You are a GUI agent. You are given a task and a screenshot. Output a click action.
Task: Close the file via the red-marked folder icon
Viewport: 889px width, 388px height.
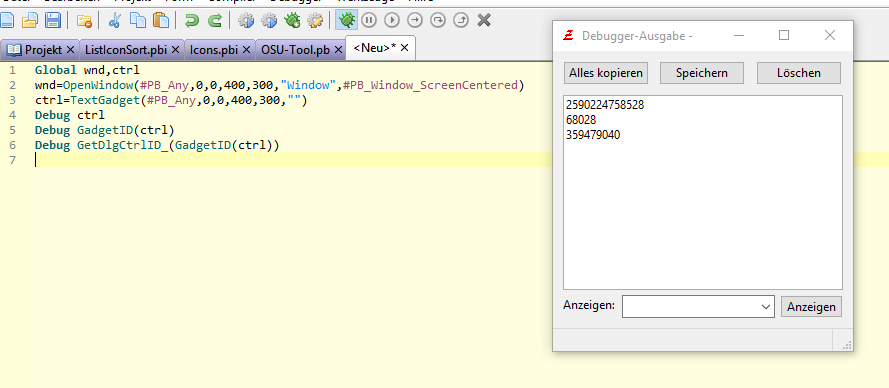click(x=84, y=21)
